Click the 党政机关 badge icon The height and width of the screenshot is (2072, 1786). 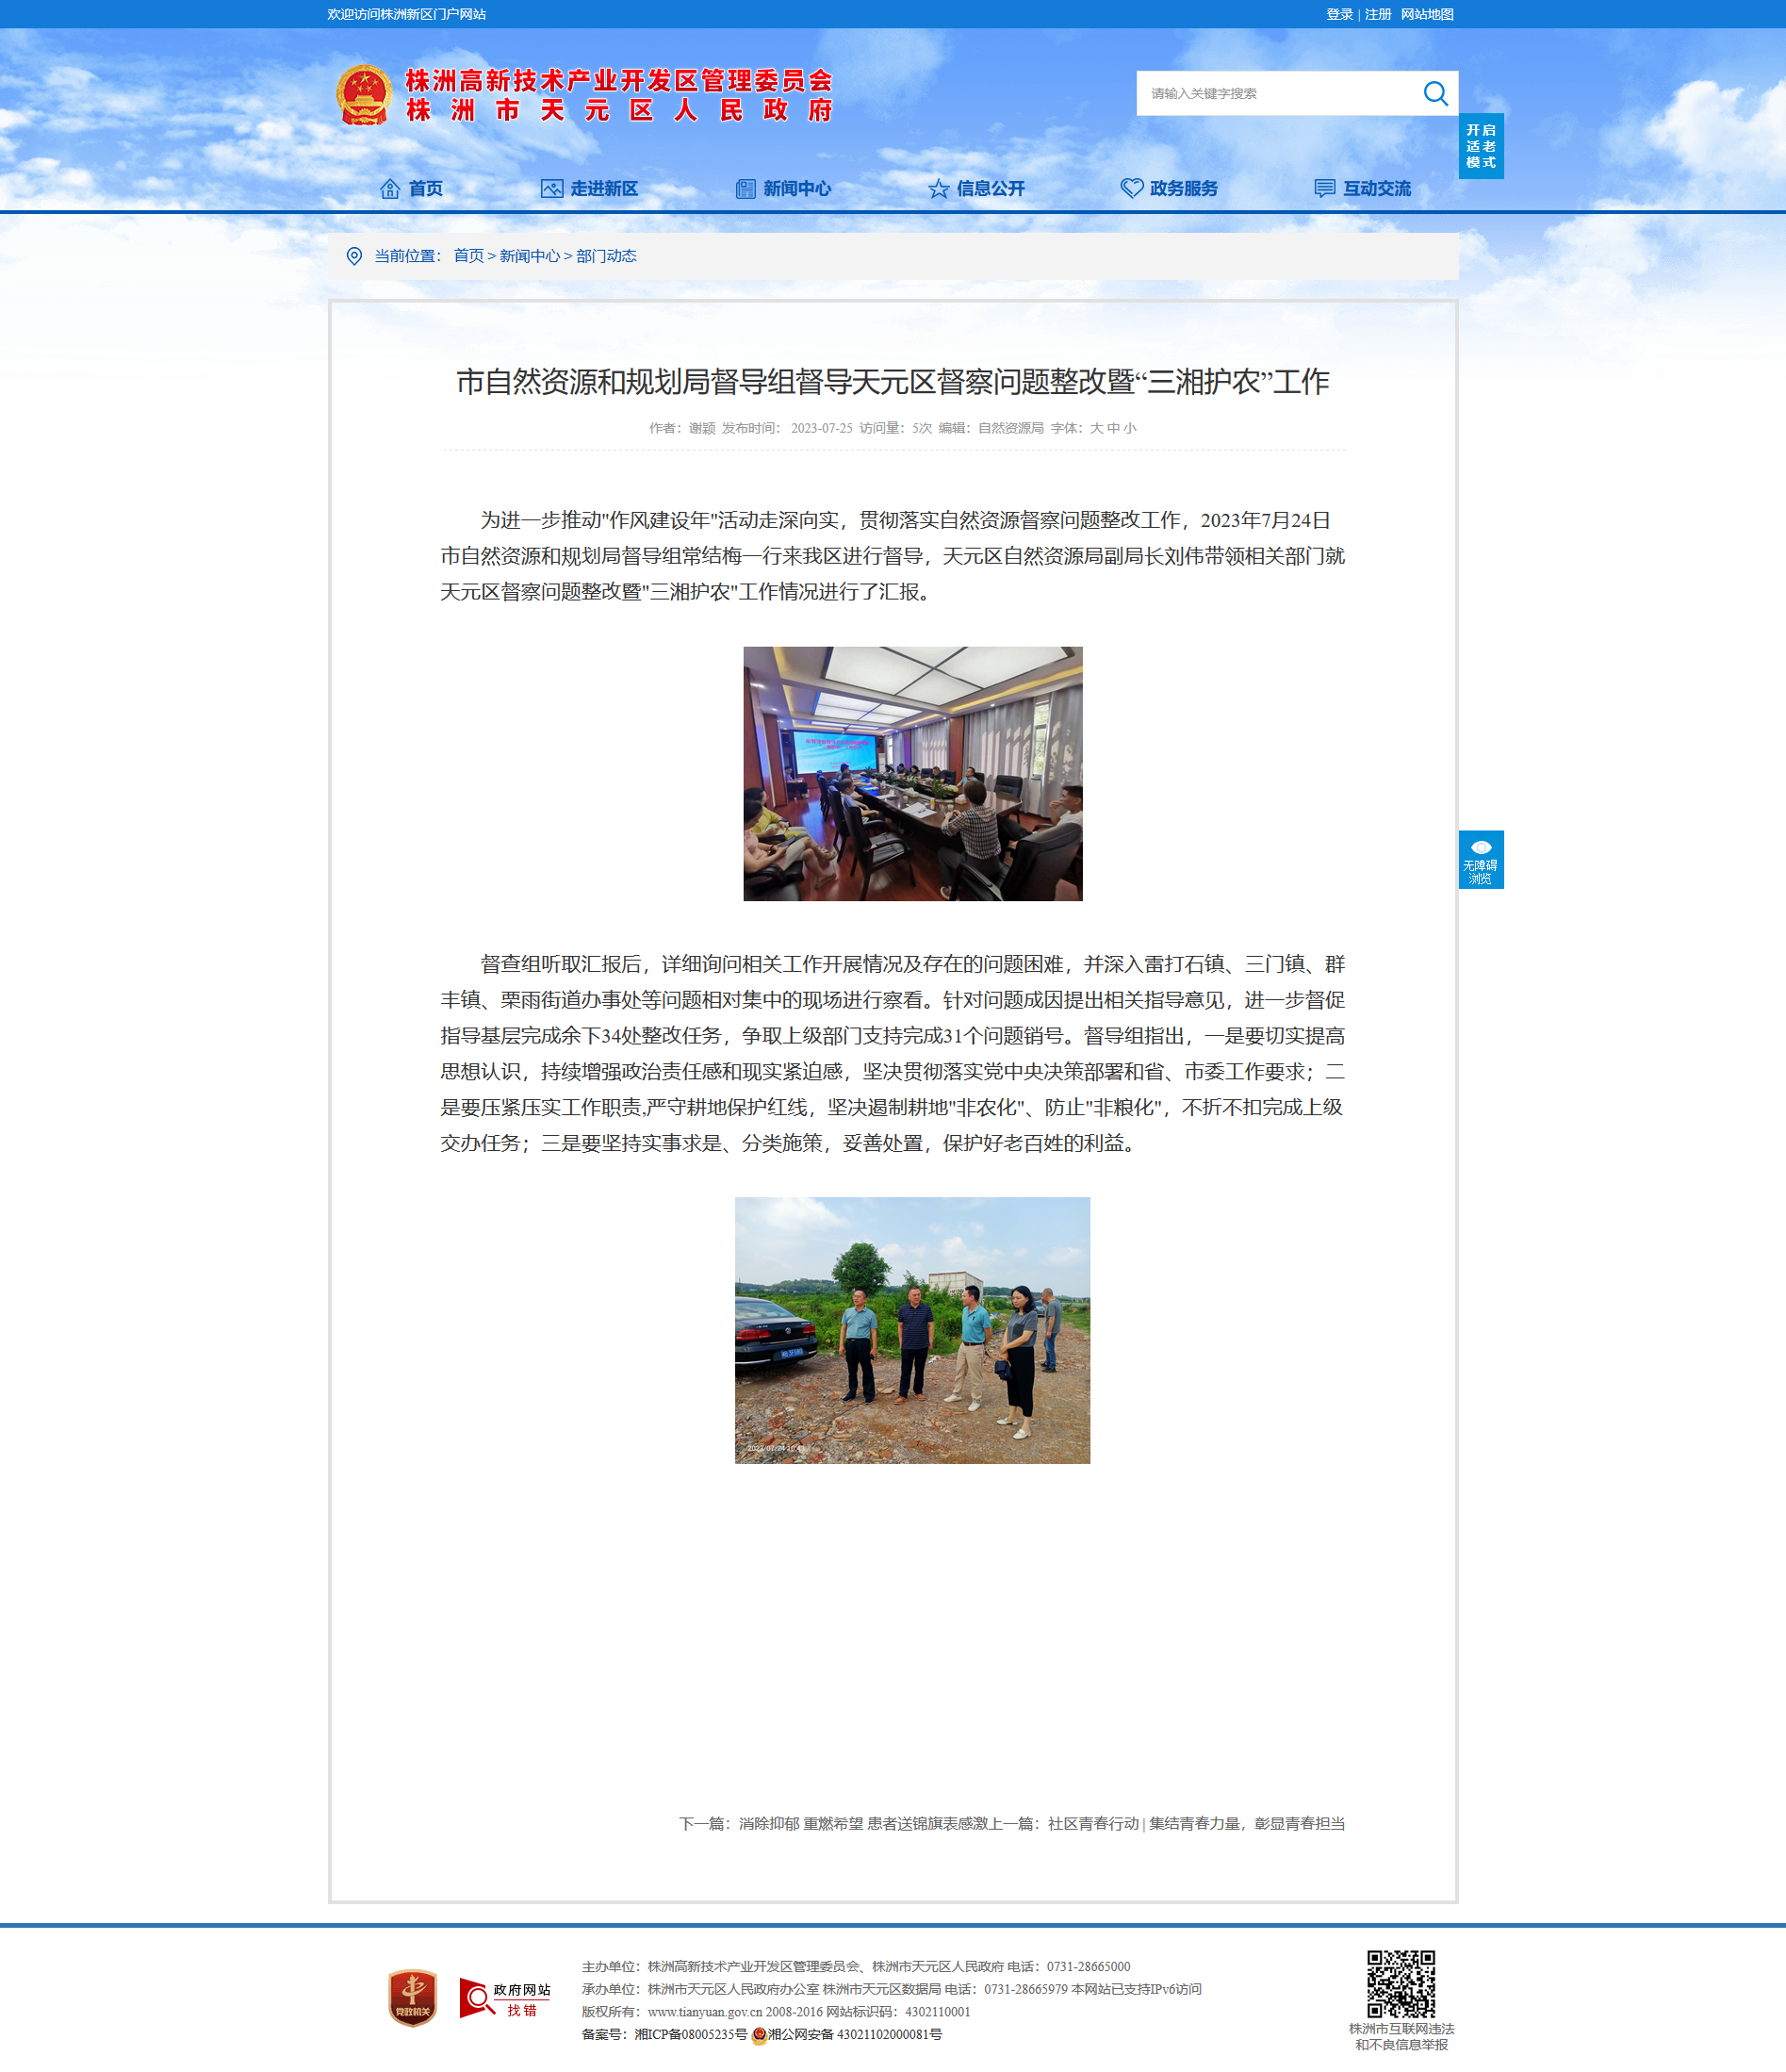tap(413, 1998)
